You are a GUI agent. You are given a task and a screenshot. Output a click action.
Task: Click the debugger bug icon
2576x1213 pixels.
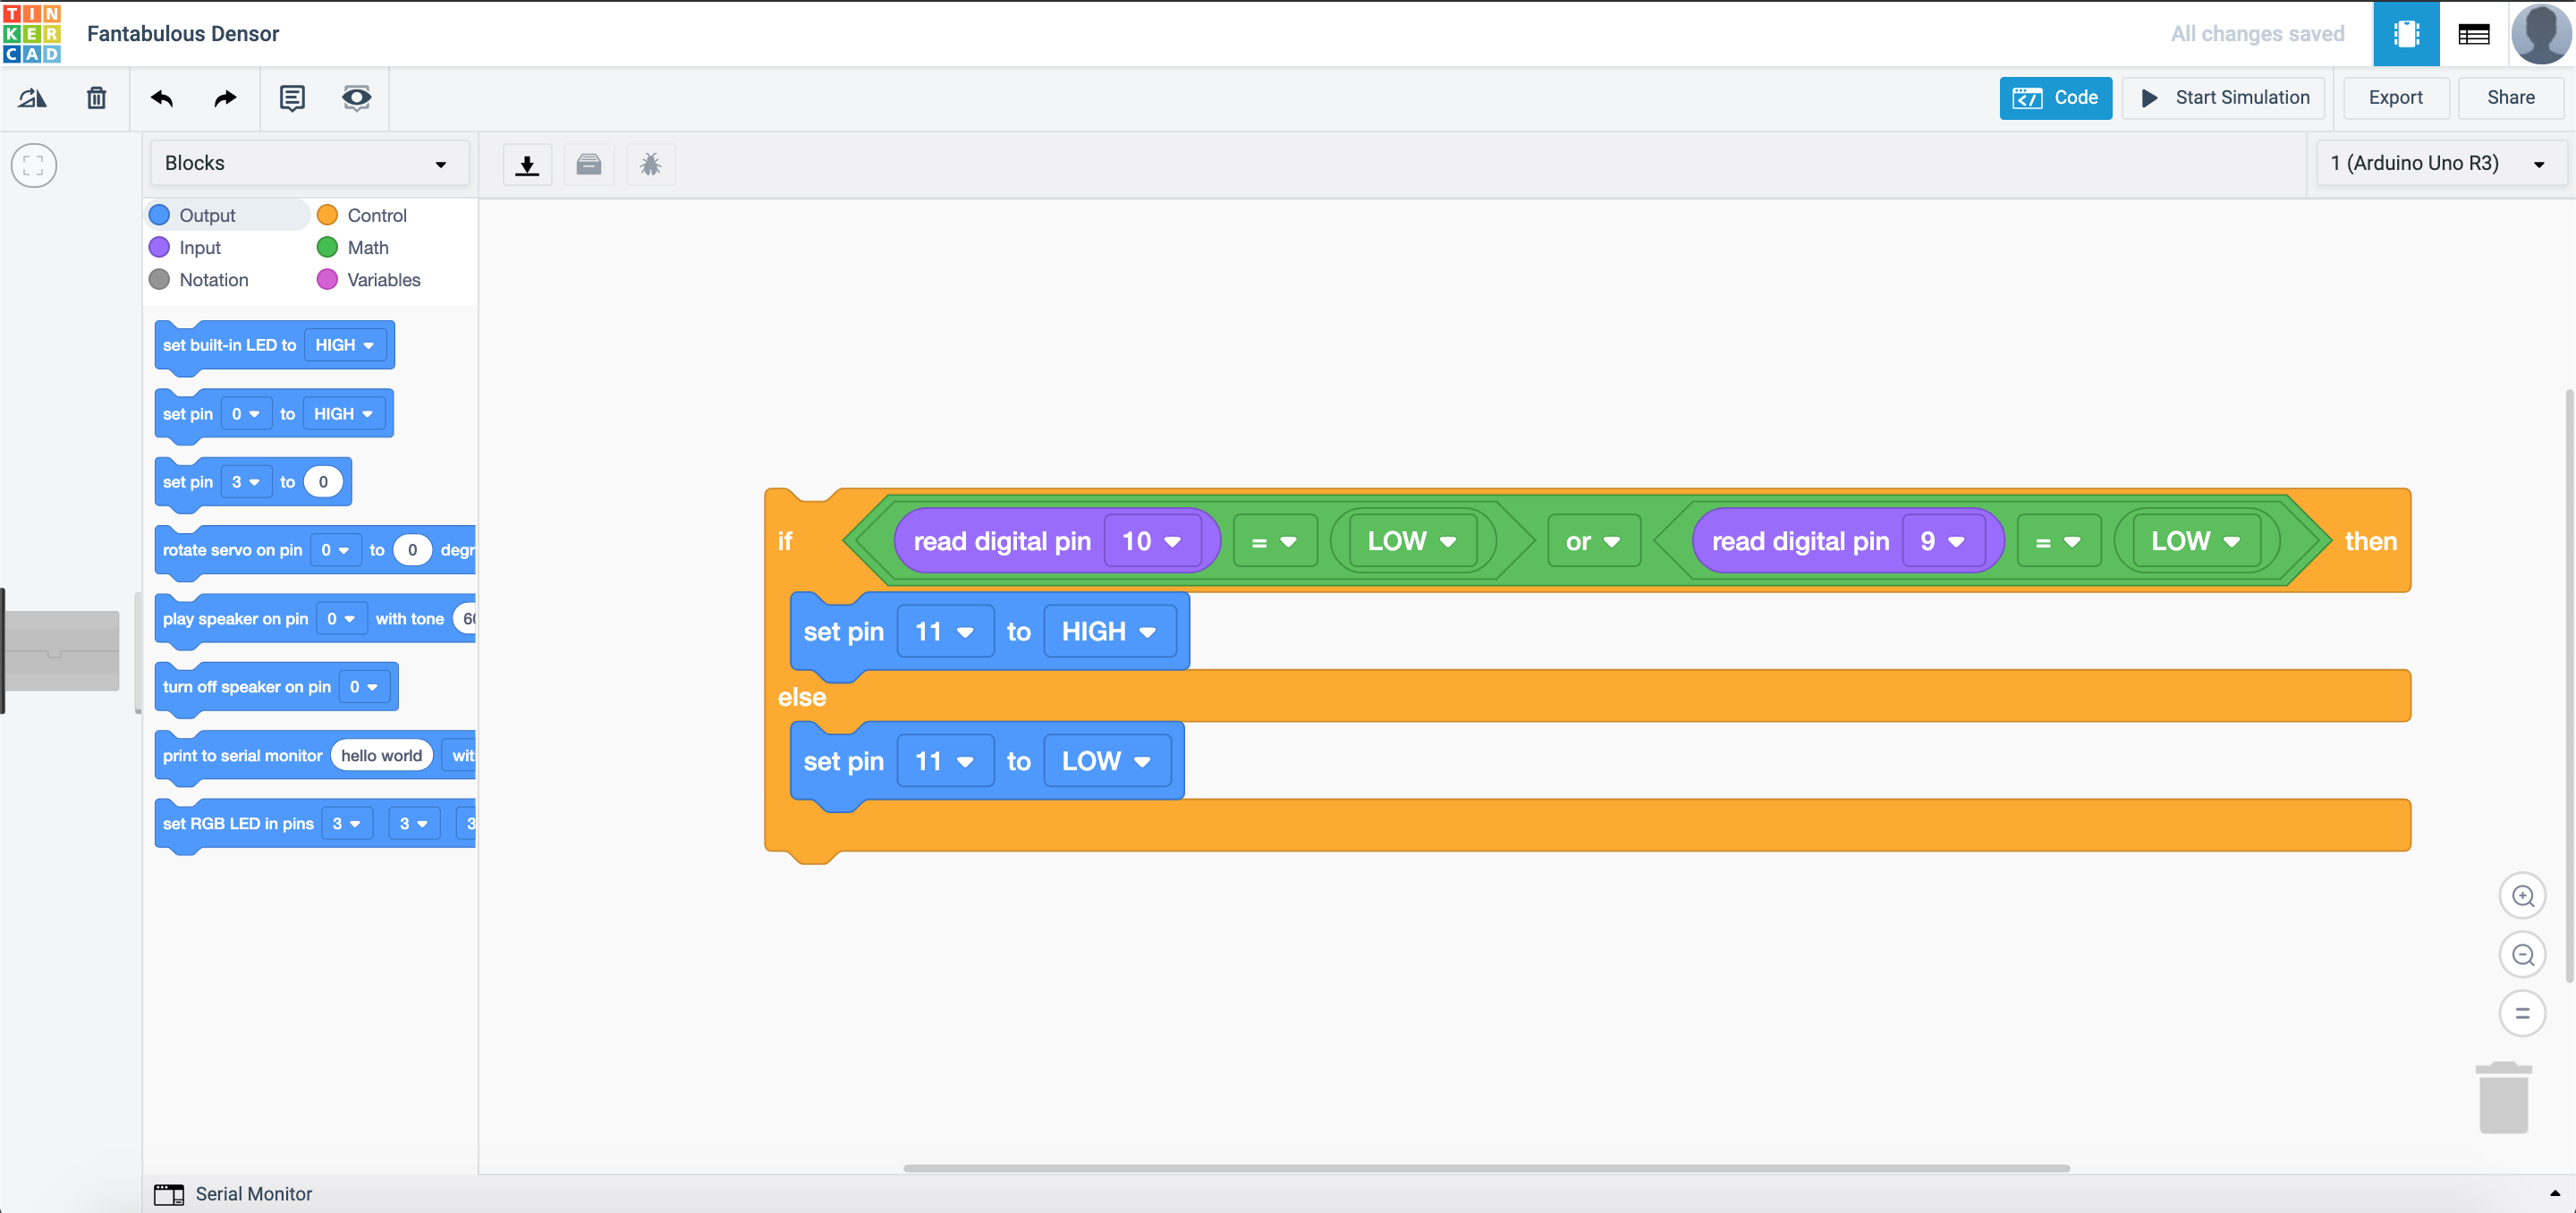coord(651,164)
